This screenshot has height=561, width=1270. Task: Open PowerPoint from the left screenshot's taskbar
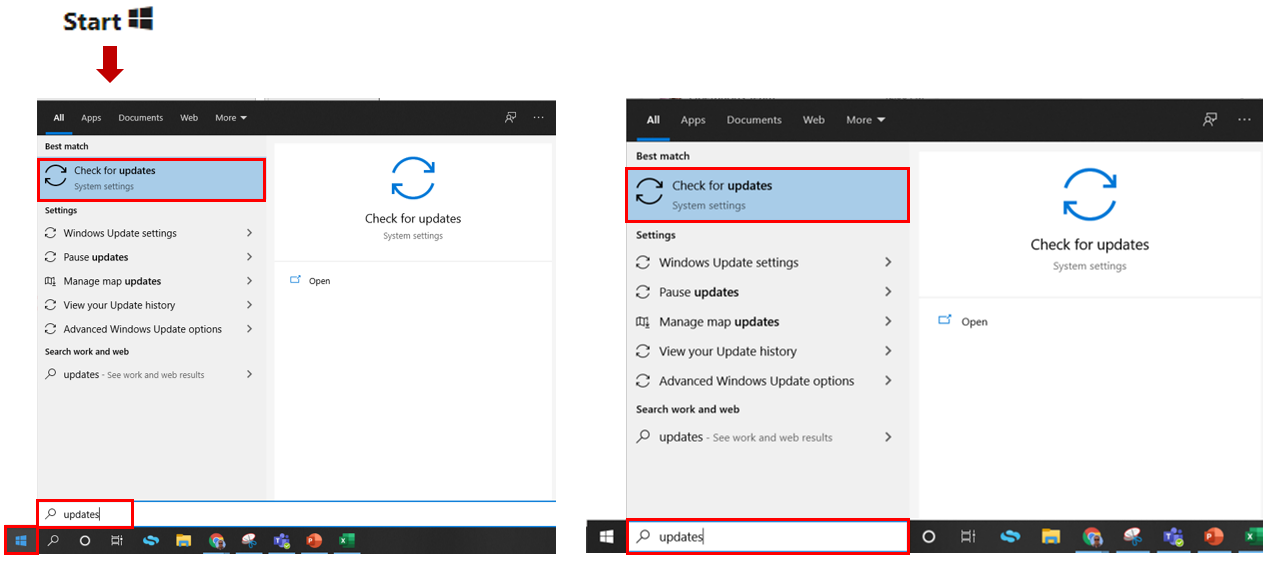[314, 540]
